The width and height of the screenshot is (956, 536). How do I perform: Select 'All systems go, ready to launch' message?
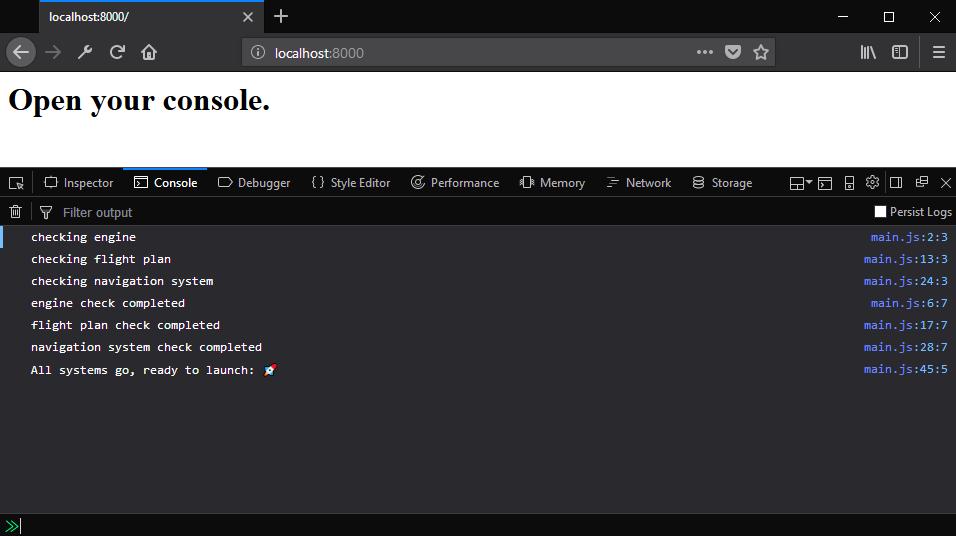coord(154,370)
